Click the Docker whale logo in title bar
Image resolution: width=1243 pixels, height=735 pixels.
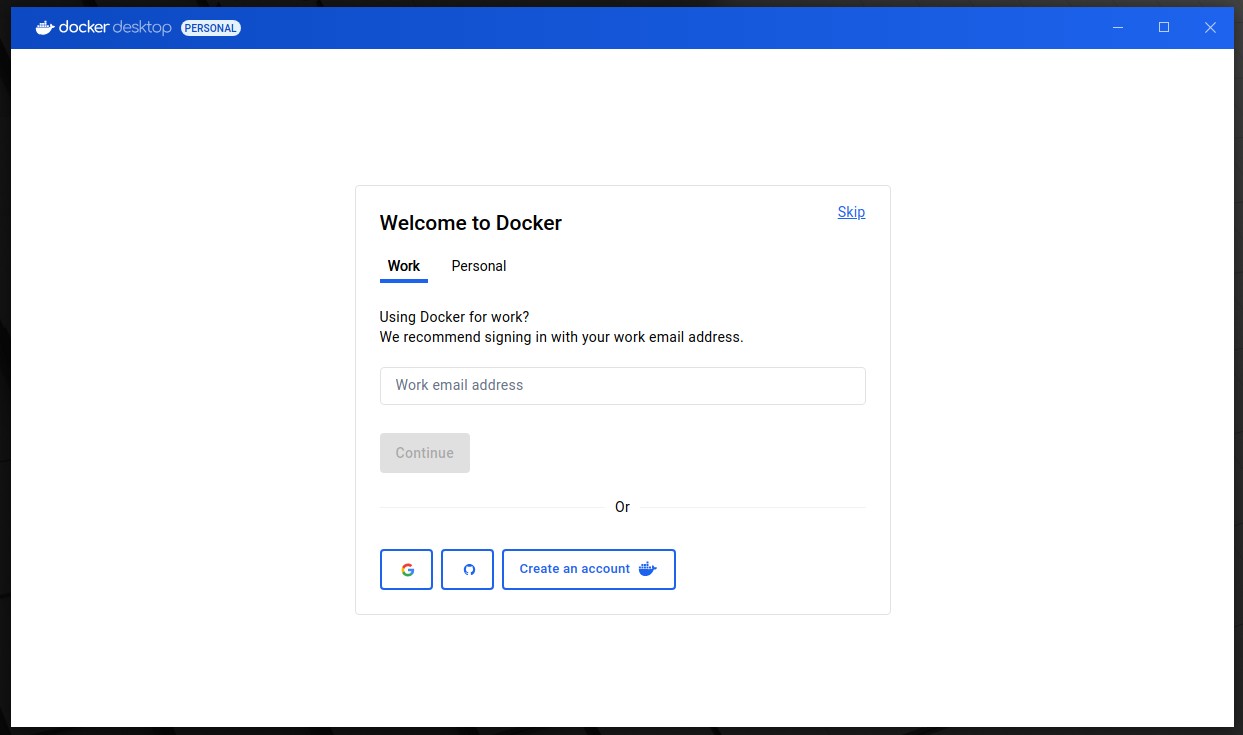click(44, 28)
